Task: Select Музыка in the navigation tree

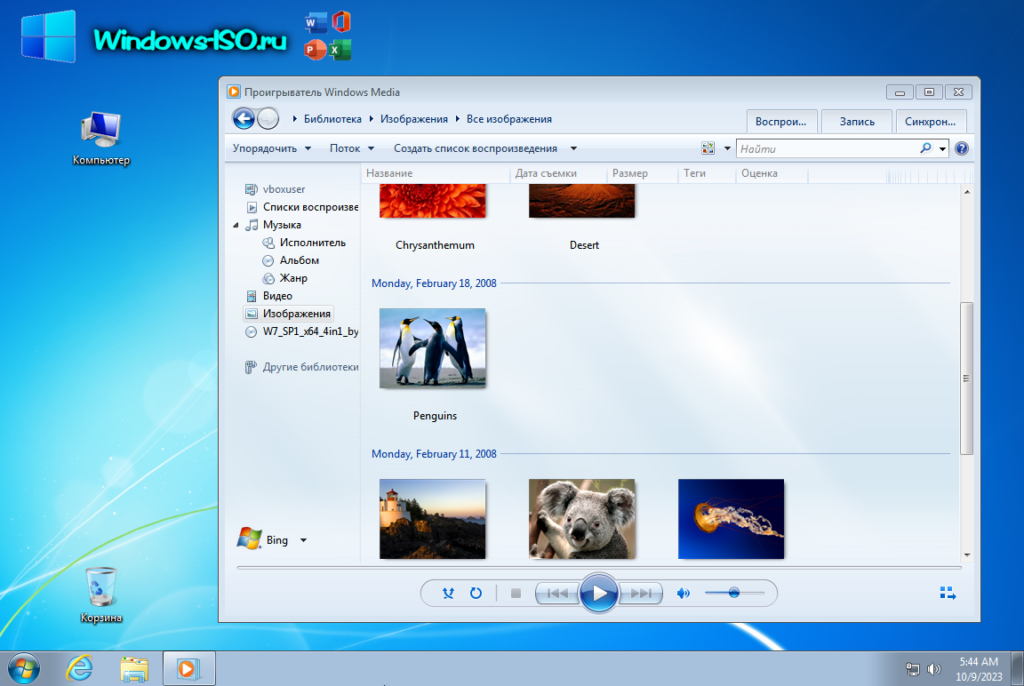Action: click(x=281, y=225)
